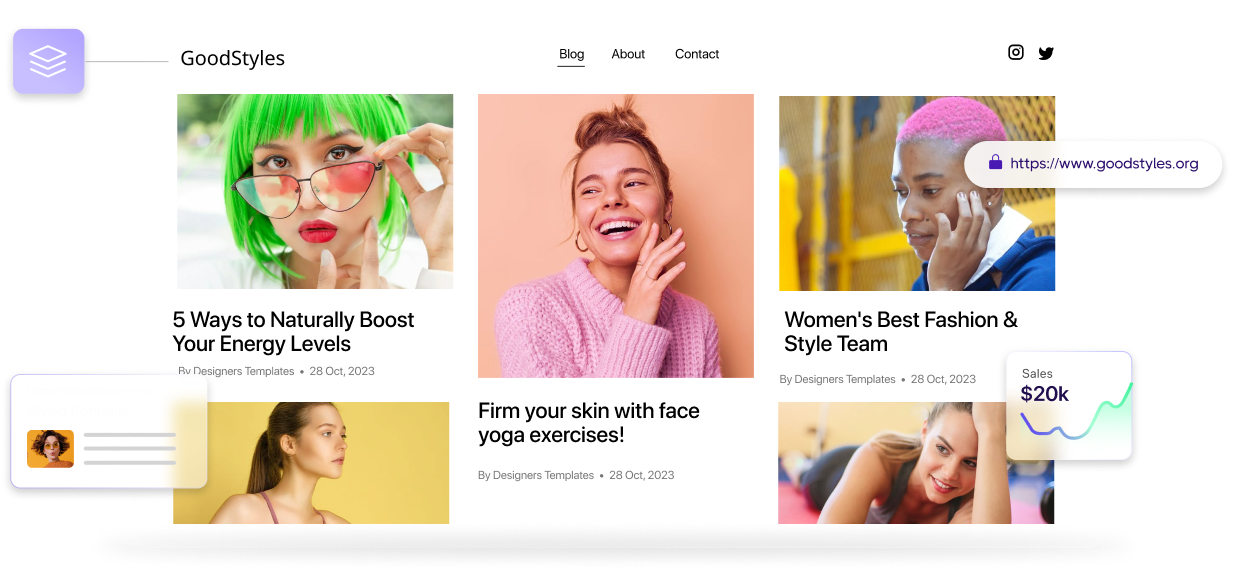Screen dimensions: 1233x572
Task: Click the lock icon in URL pill
Action: [995, 162]
